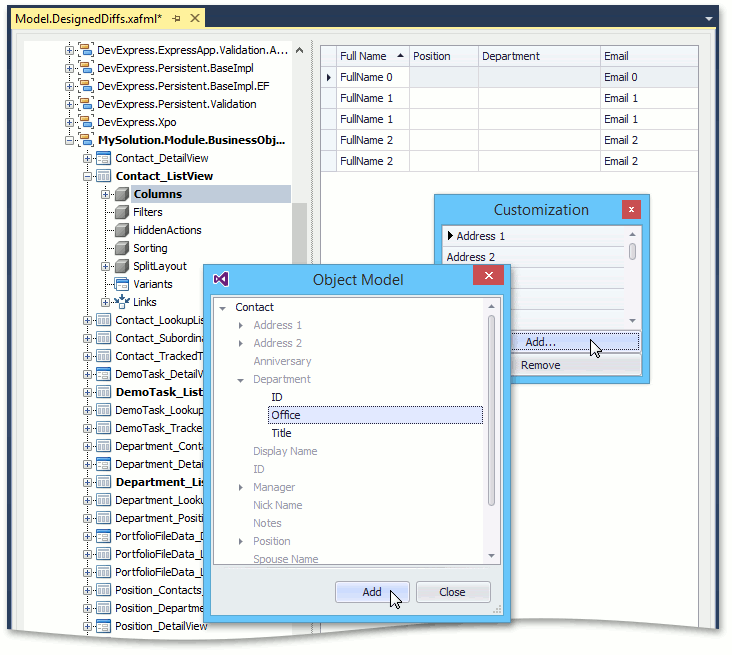Expand Address 1 in Object Model
The width and height of the screenshot is (732, 655).
point(240,325)
